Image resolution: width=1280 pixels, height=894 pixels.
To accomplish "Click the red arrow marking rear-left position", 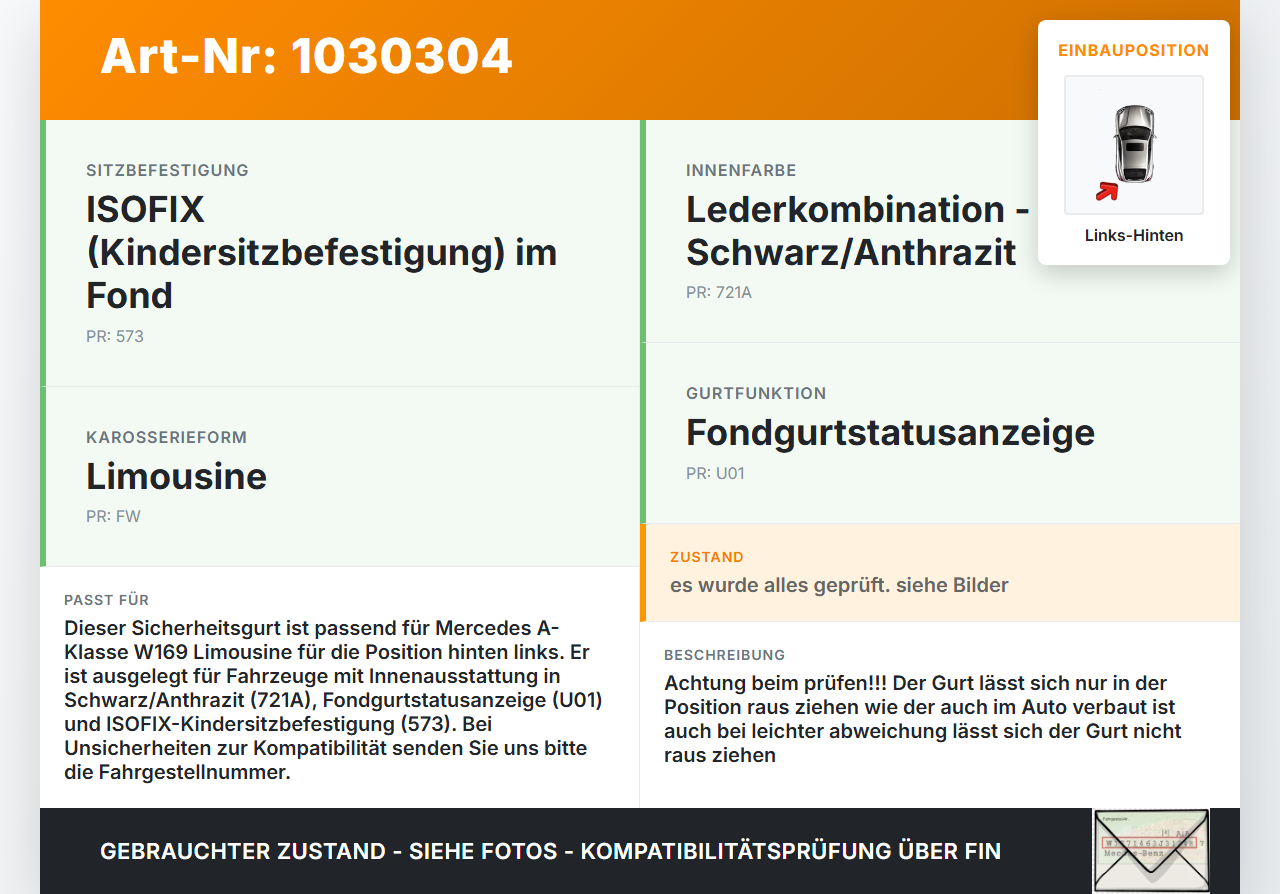I will pos(1106,191).
